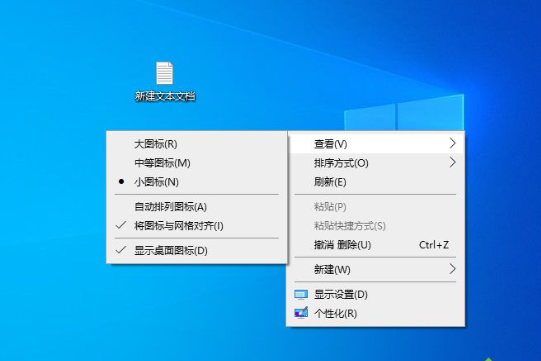Expand the 查看(V) submenu arrow

(452, 143)
